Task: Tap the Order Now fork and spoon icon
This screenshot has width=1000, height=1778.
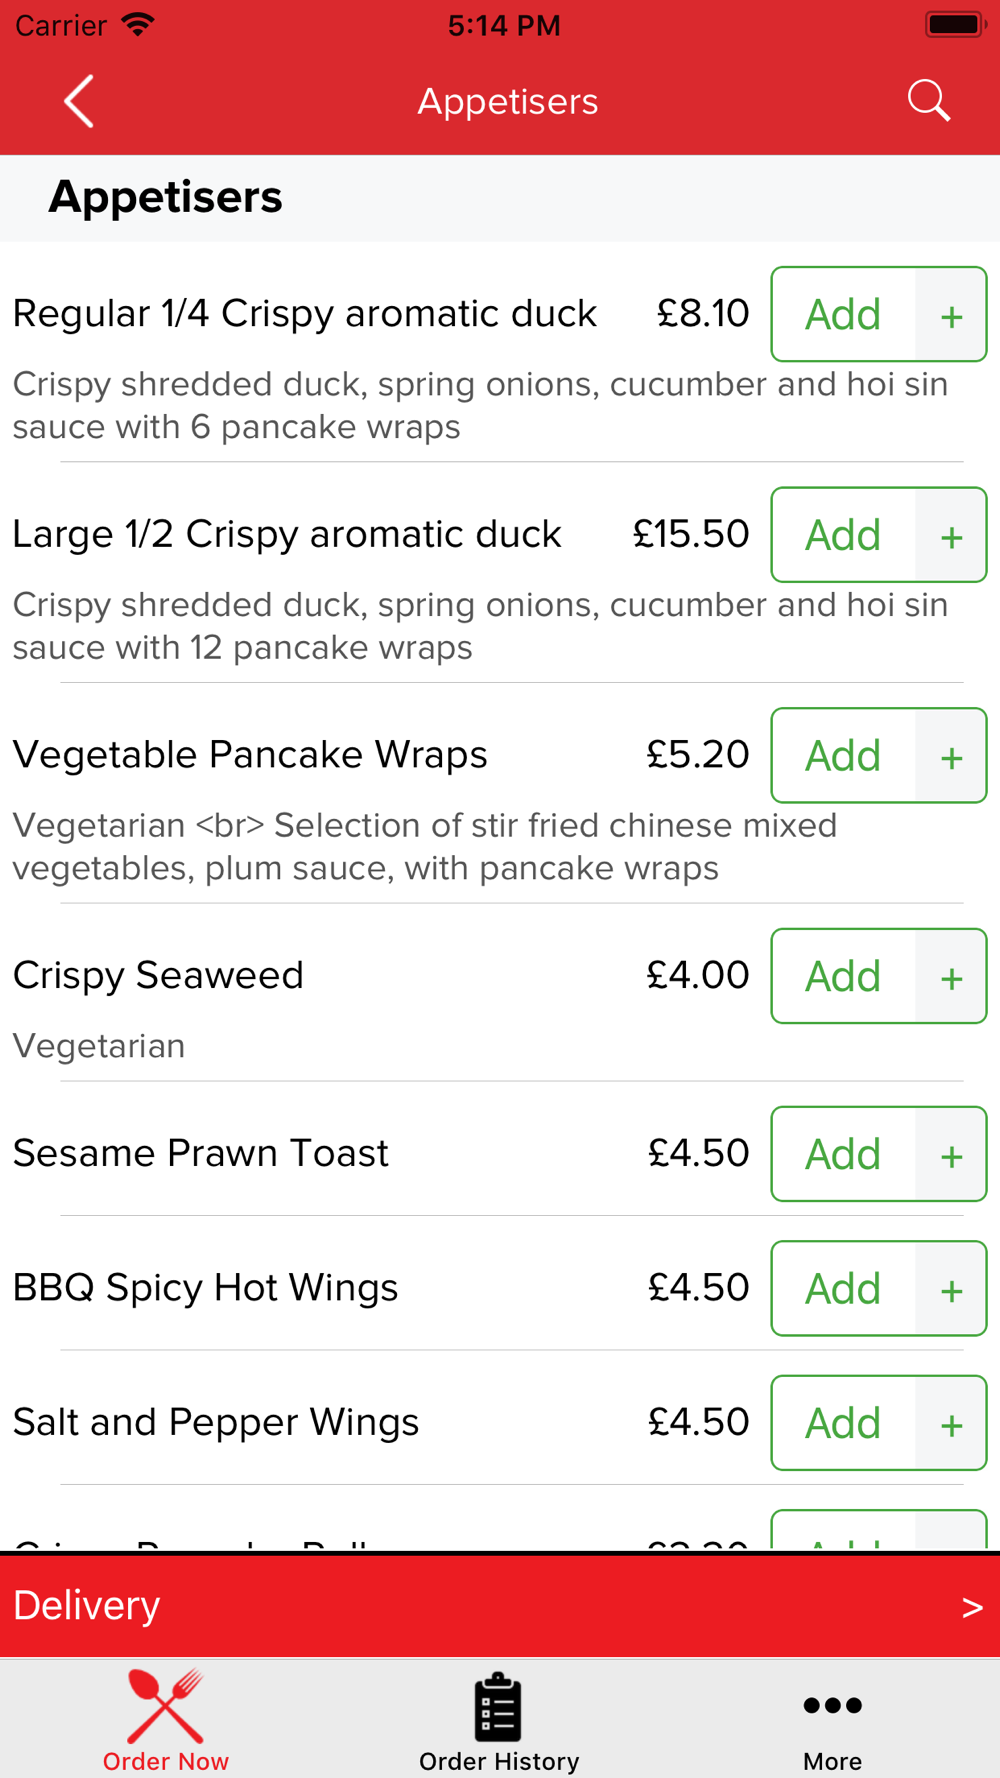Action: point(165,1706)
